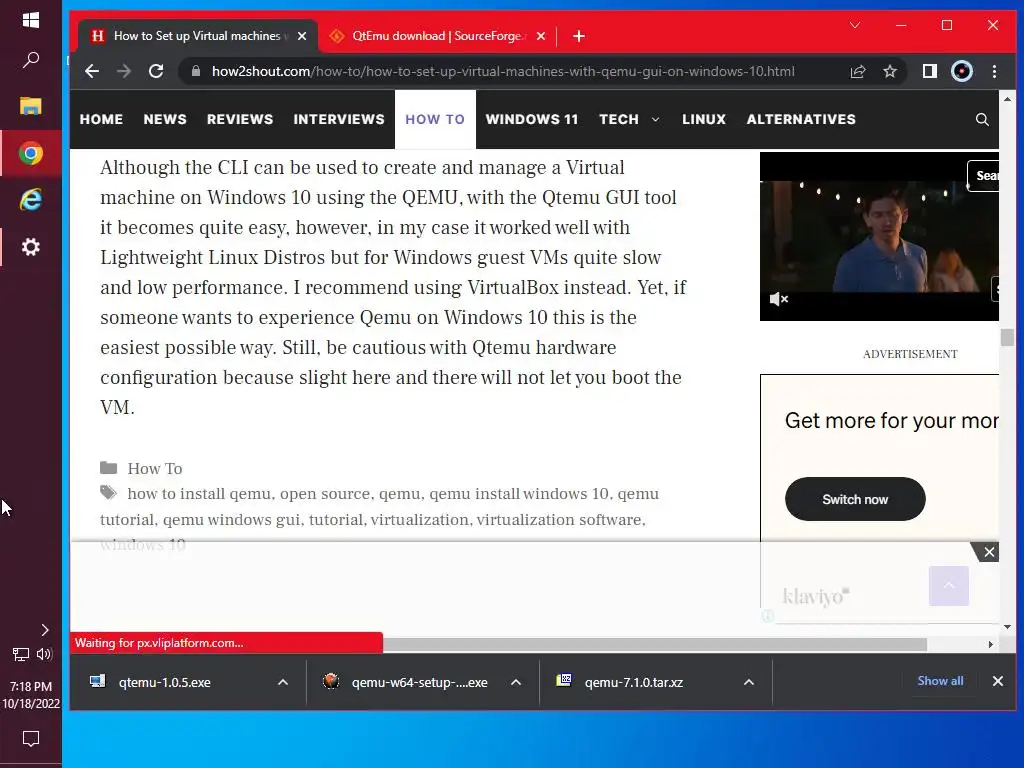The image size is (1024, 768).
Task: Open the Chrome profile avatar
Action: [961, 71]
